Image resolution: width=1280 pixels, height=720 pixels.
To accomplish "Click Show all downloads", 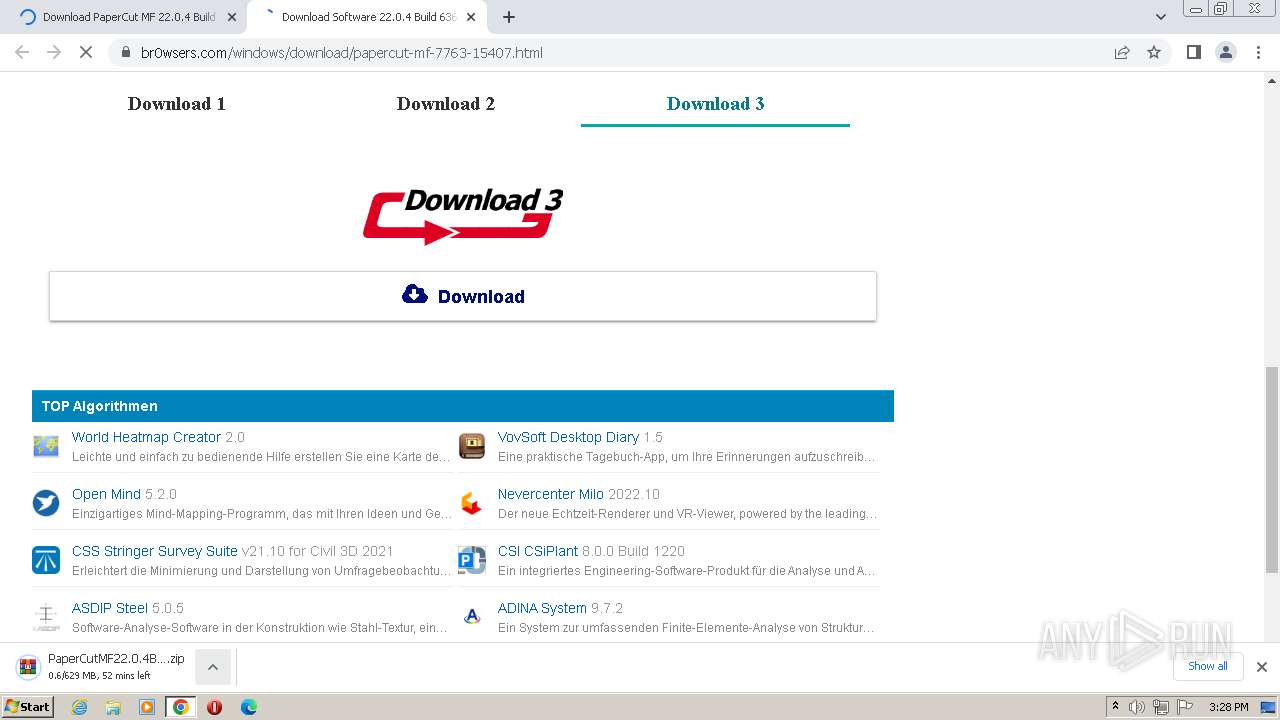I will (1208, 666).
